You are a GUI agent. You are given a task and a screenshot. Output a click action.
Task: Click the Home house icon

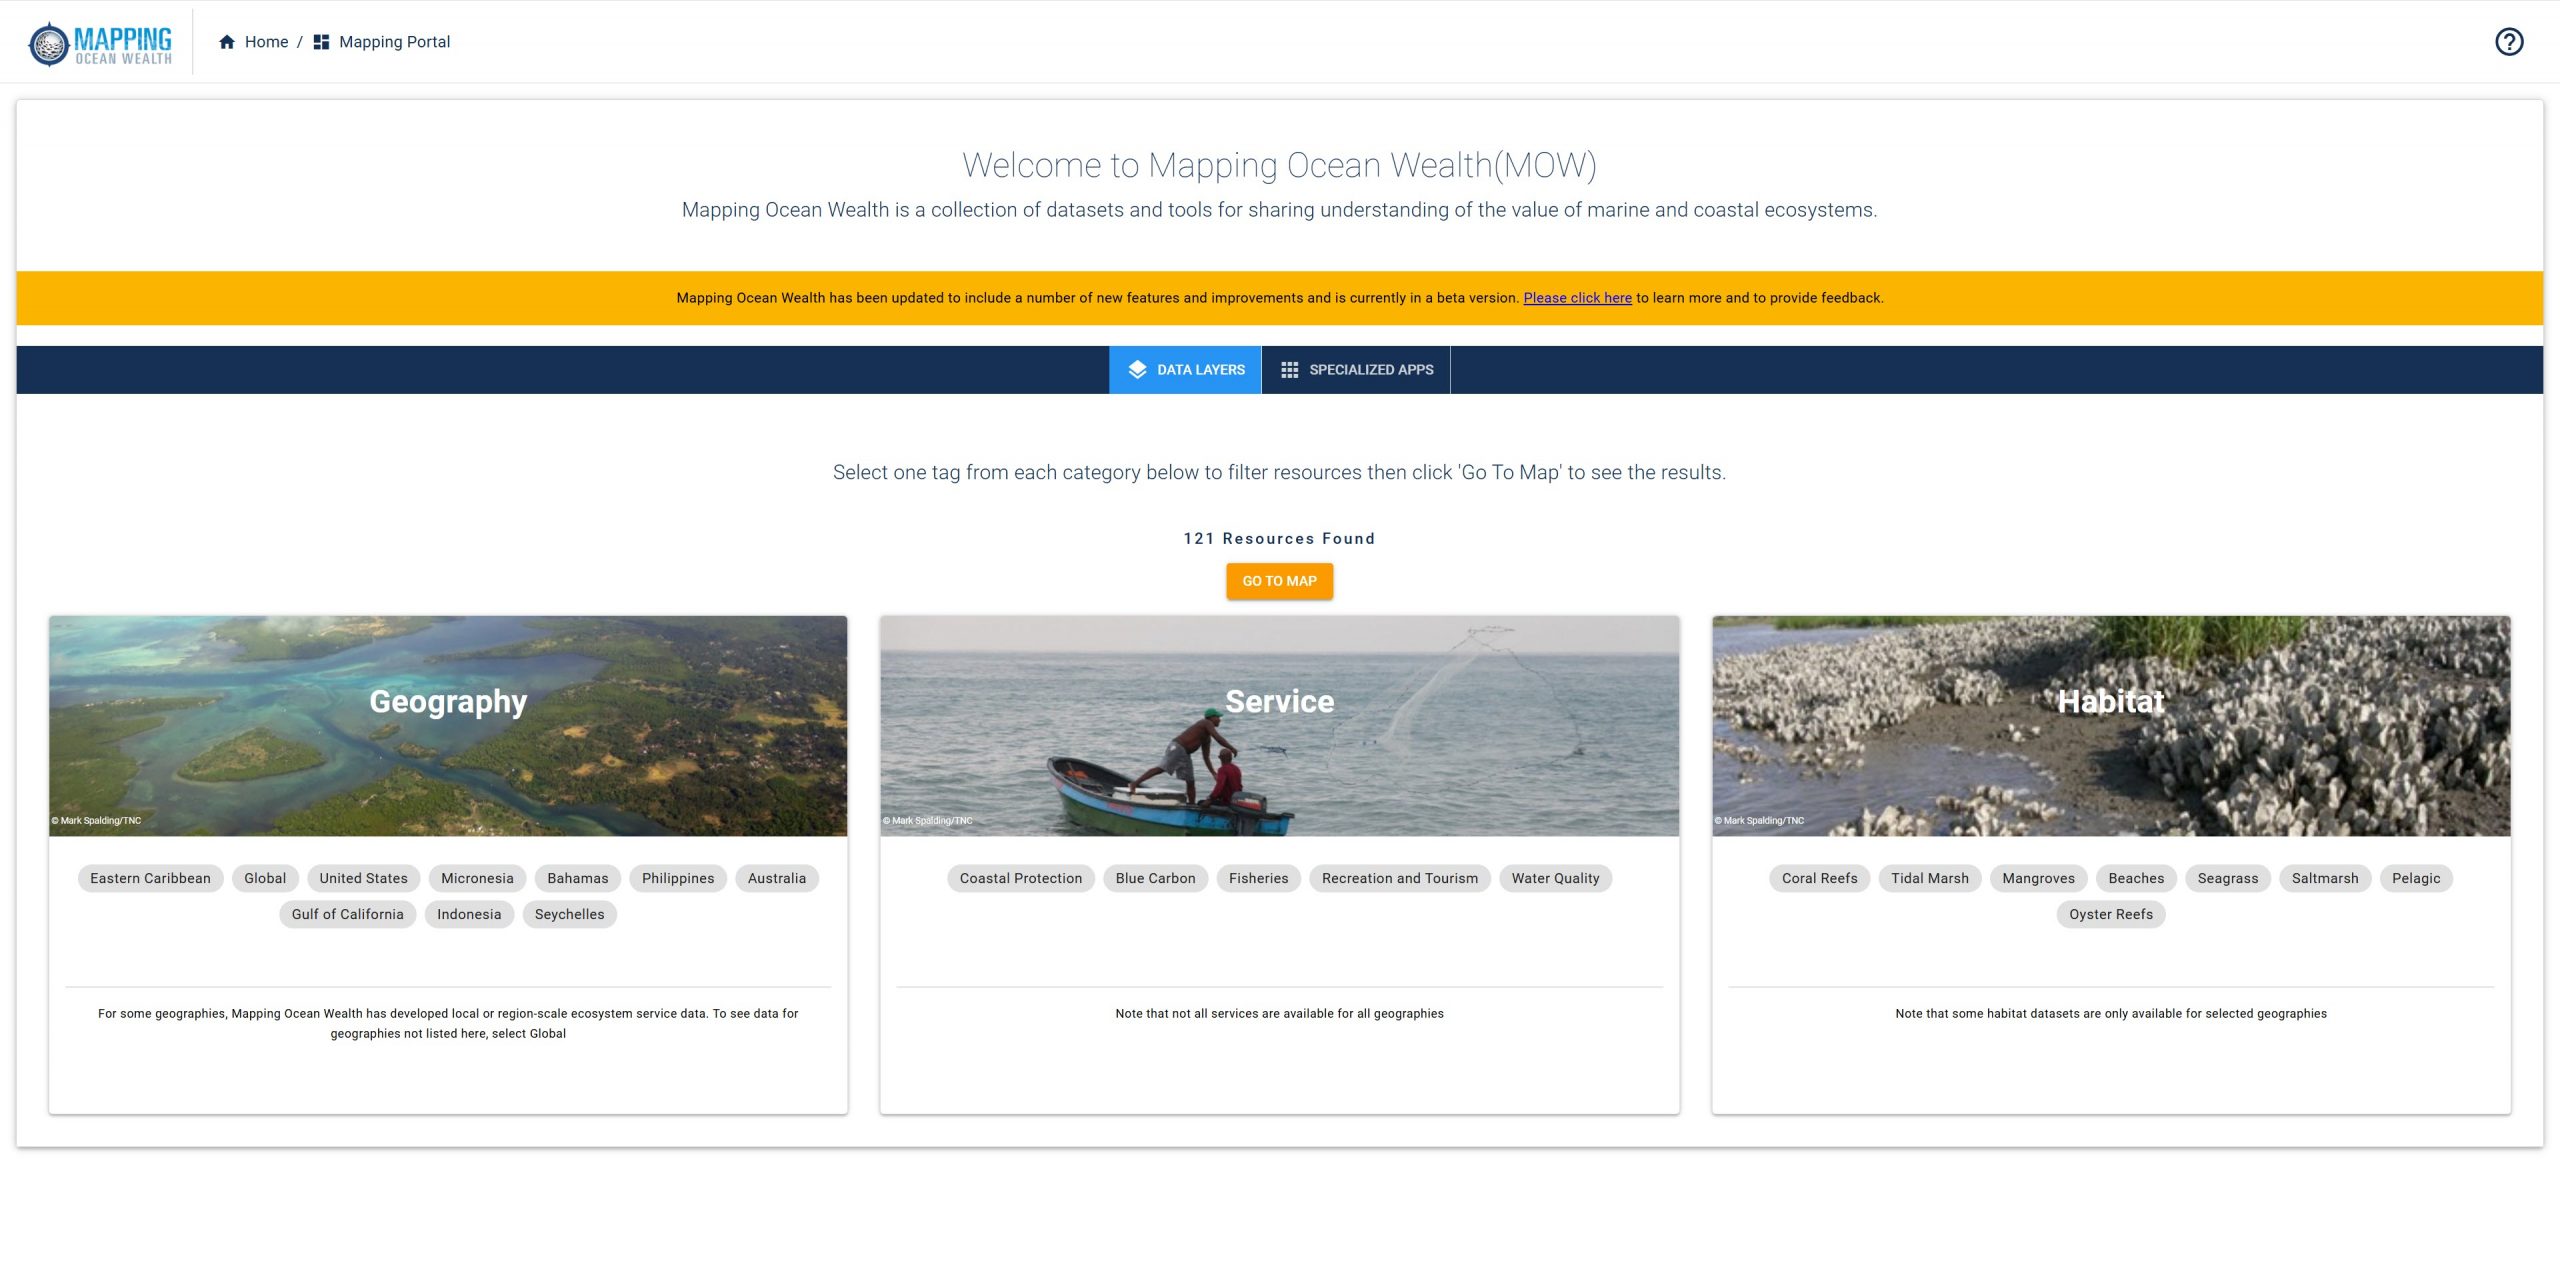coord(227,42)
